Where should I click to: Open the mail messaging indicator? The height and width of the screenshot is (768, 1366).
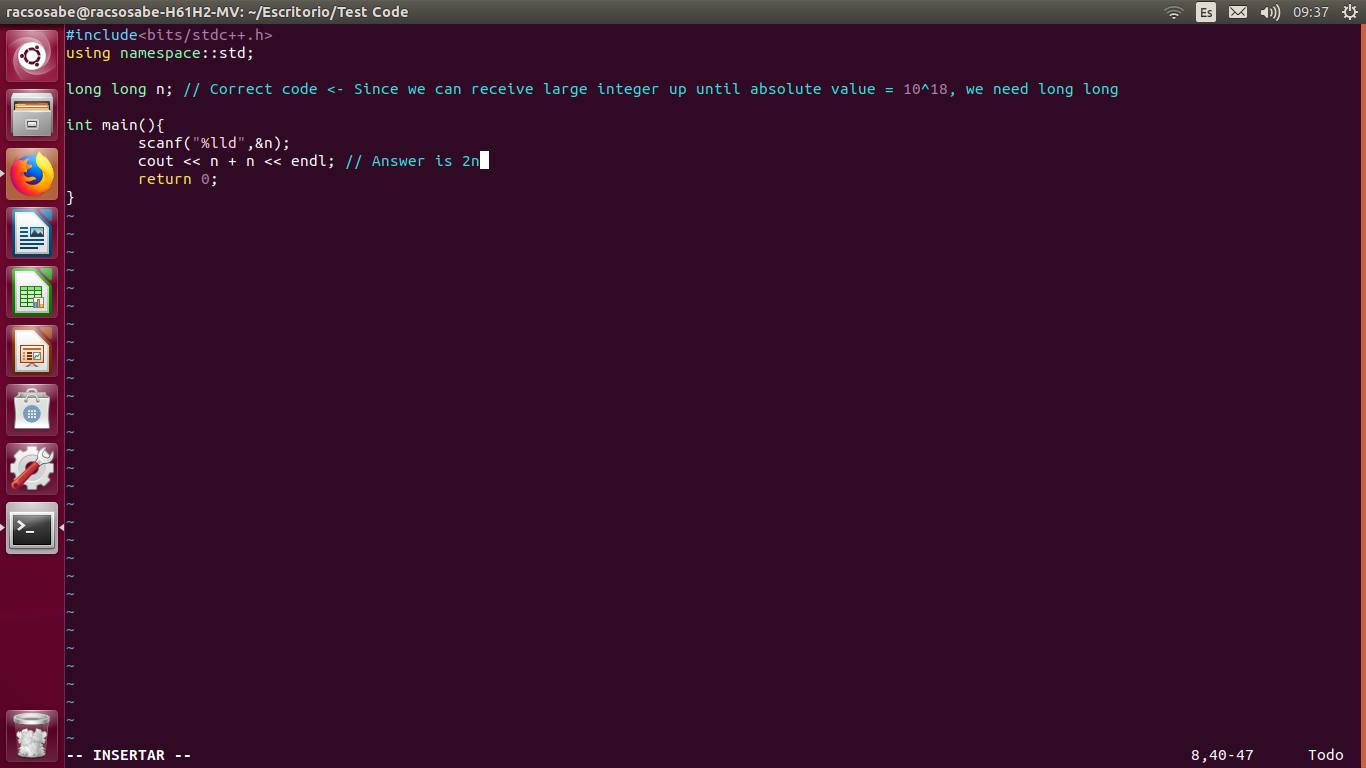tap(1238, 12)
